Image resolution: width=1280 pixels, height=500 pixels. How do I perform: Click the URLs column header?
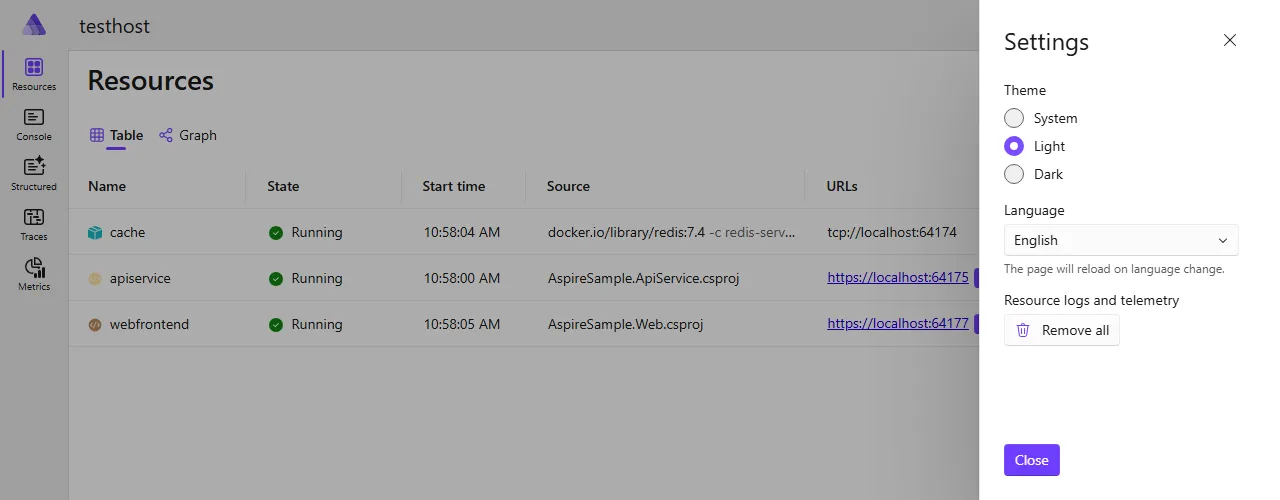pyautogui.click(x=842, y=186)
